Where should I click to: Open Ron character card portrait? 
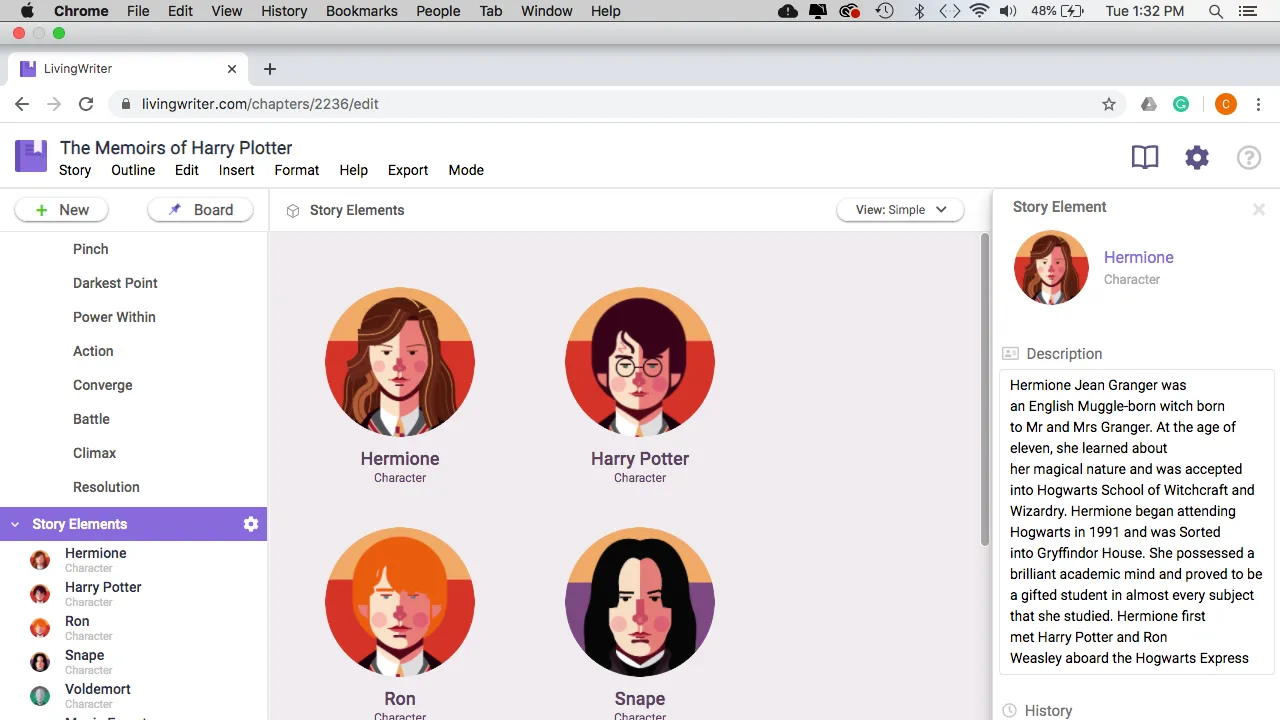coord(400,602)
